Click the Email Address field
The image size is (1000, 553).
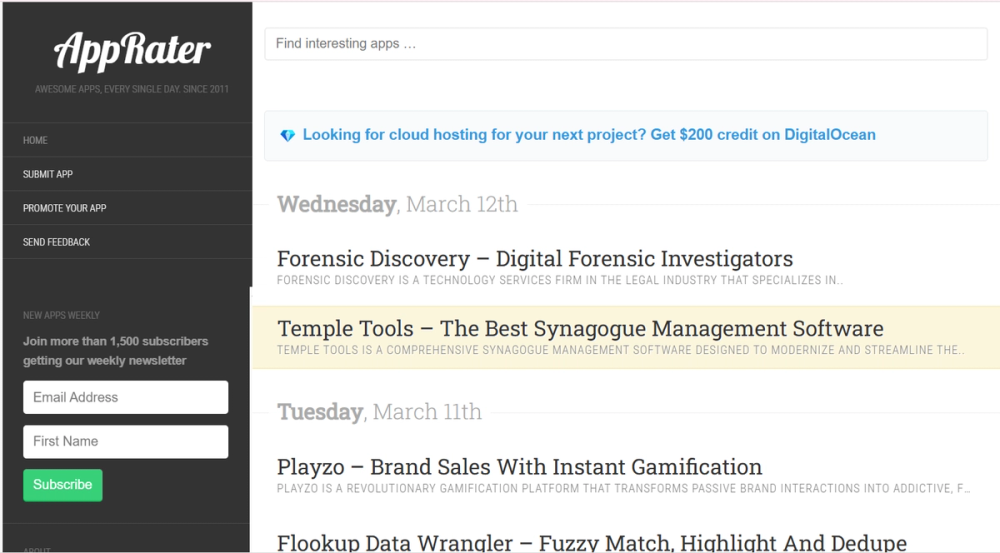coord(126,397)
